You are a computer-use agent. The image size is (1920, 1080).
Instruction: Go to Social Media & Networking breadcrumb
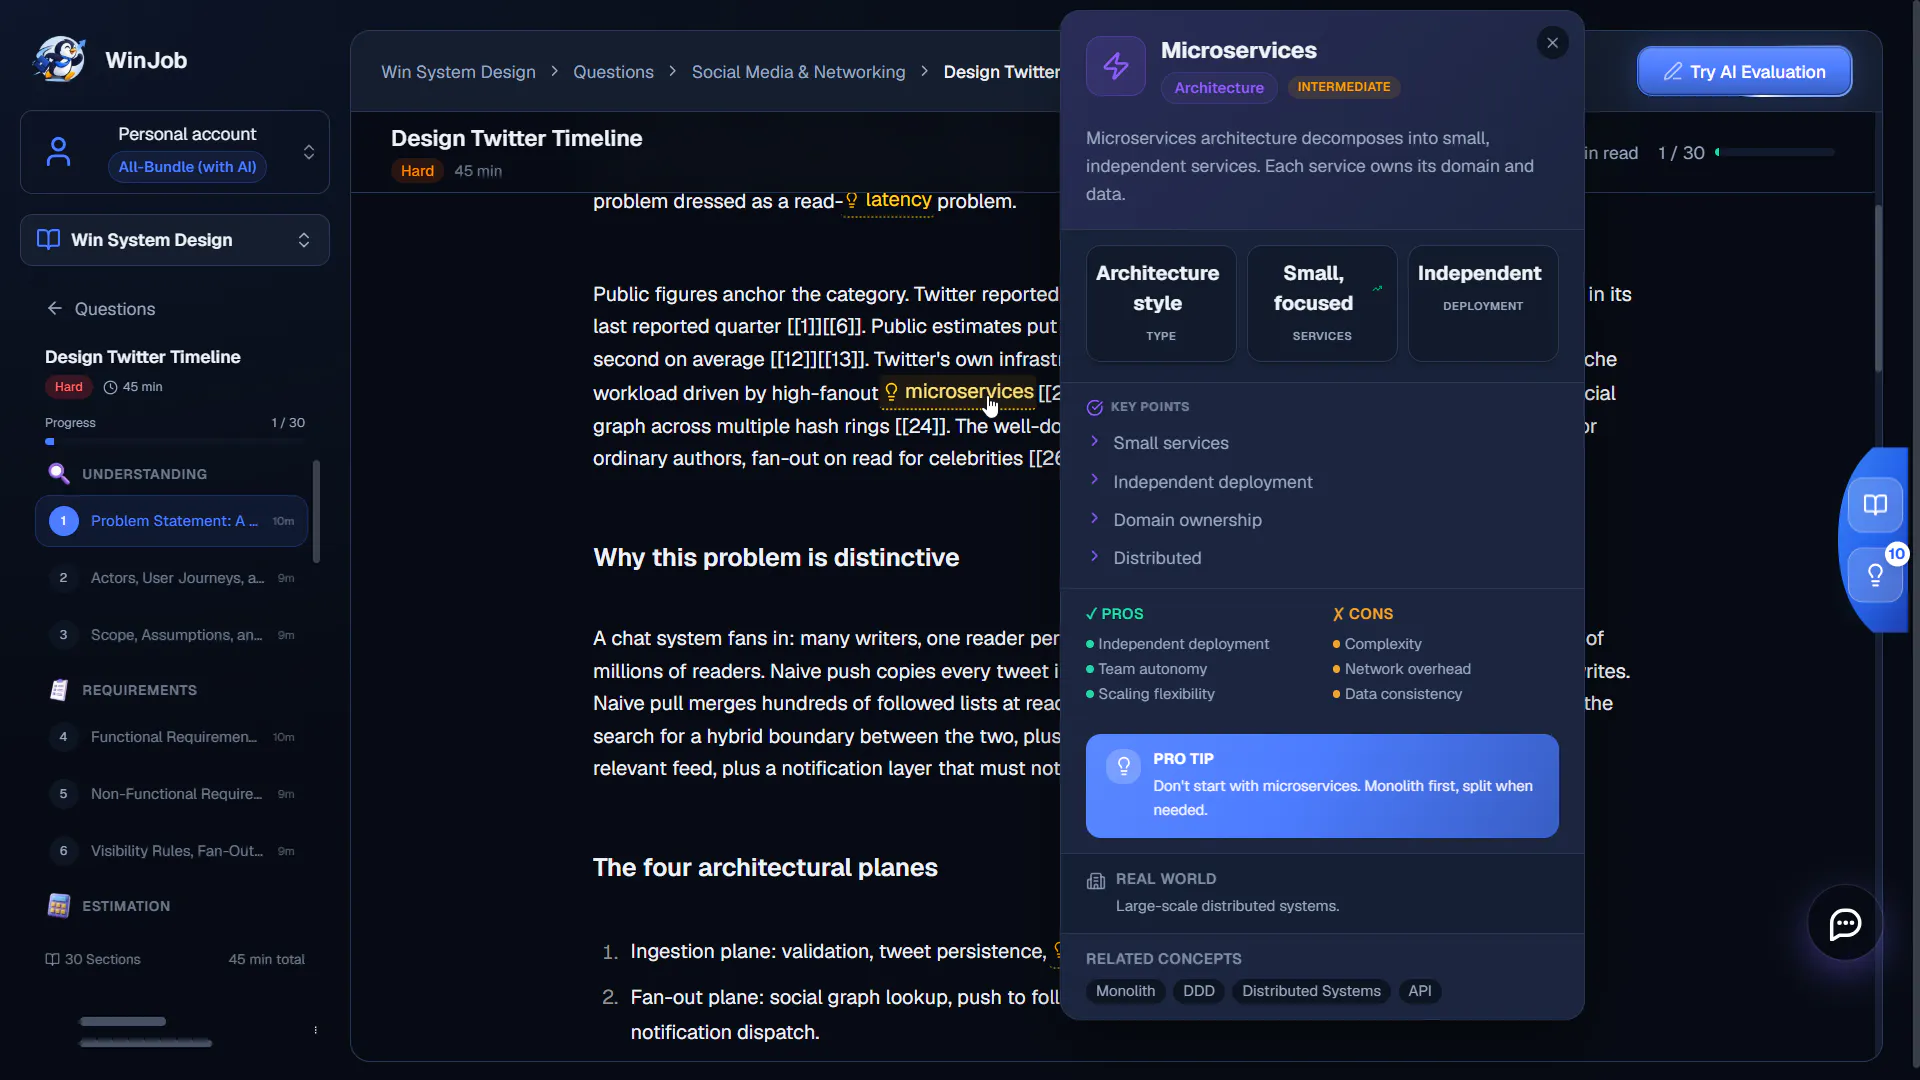(798, 72)
